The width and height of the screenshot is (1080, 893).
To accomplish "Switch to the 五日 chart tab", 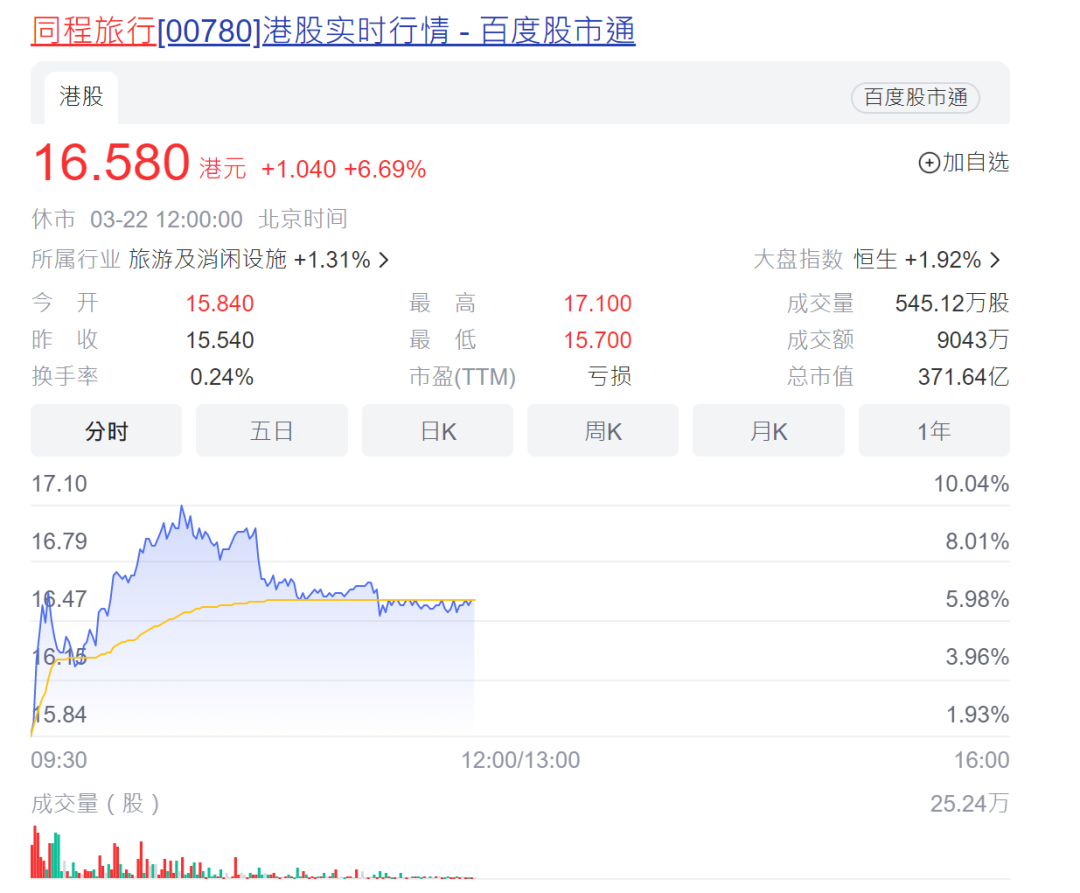I will 271,431.
